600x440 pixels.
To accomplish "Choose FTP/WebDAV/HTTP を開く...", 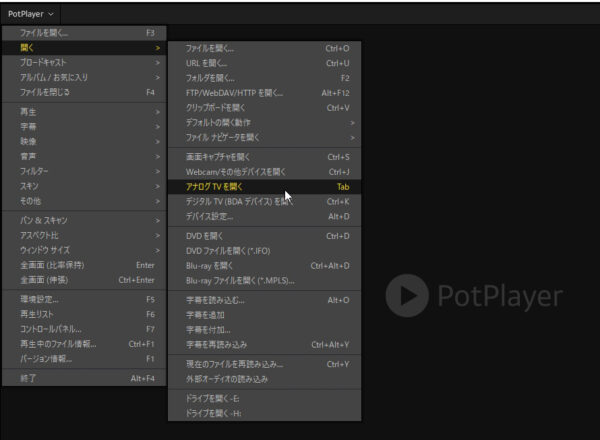I will 264,93.
